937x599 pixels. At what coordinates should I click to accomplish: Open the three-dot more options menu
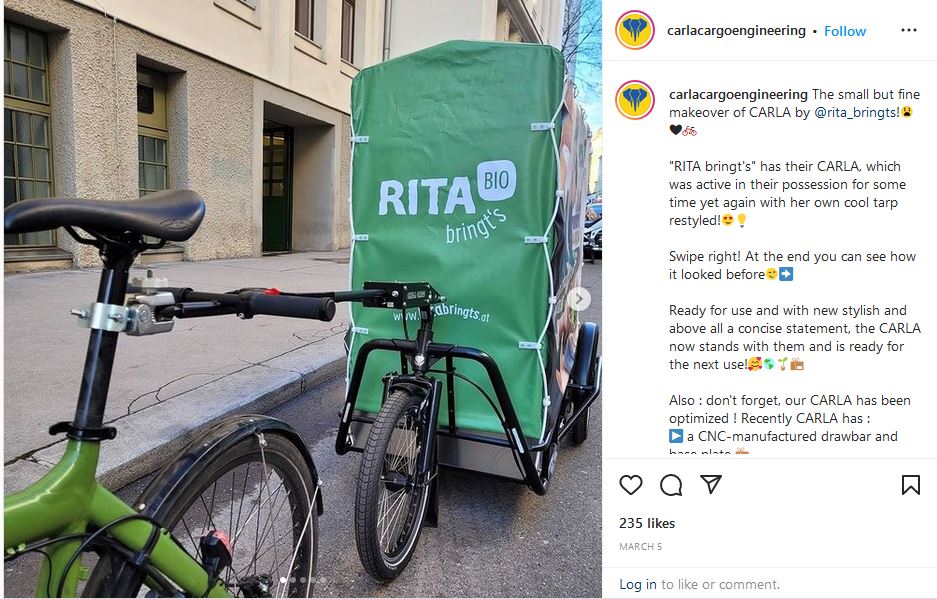click(x=908, y=30)
